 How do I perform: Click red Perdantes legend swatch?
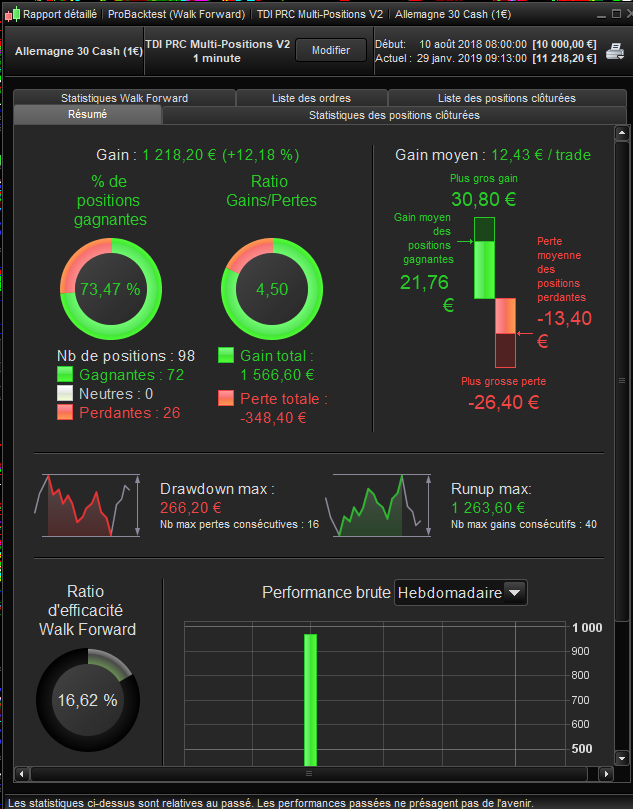[x=65, y=412]
